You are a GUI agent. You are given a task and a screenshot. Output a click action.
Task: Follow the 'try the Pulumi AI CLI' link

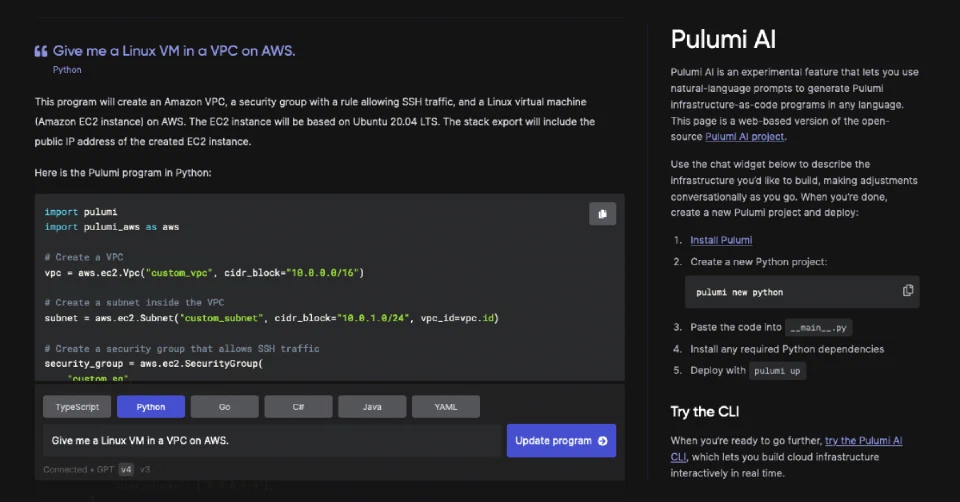pos(786,448)
